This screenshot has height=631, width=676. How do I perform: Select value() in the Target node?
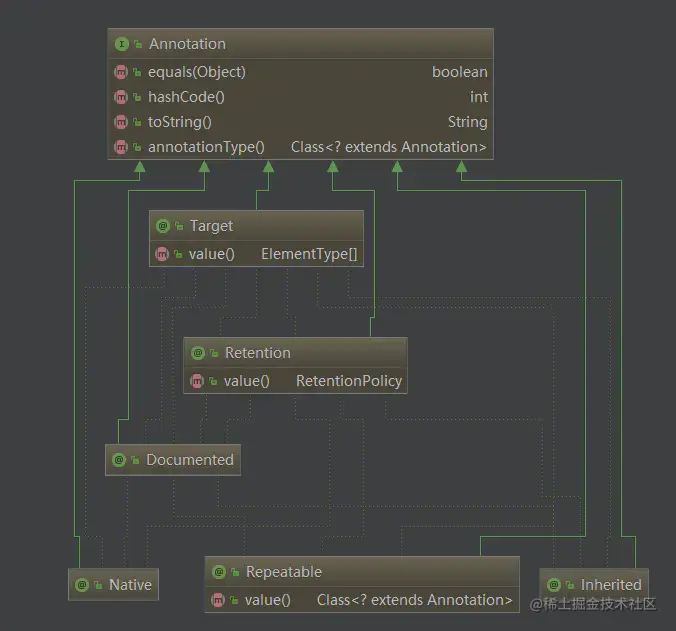coord(212,254)
